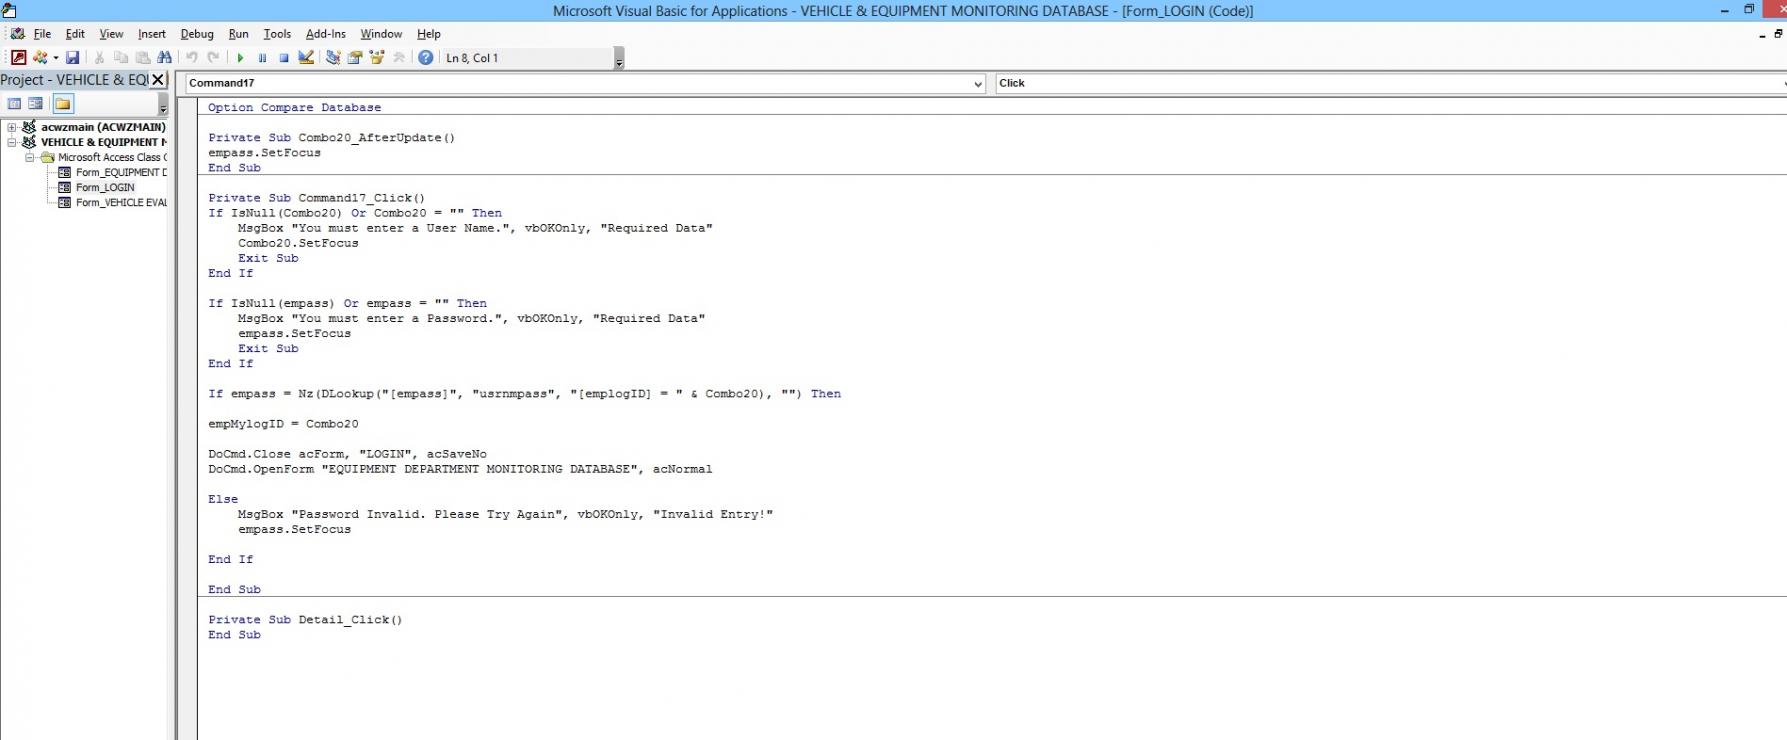This screenshot has height=740, width=1787.
Task: Select Microsoft Access Class Objects folder
Action: click(x=112, y=157)
